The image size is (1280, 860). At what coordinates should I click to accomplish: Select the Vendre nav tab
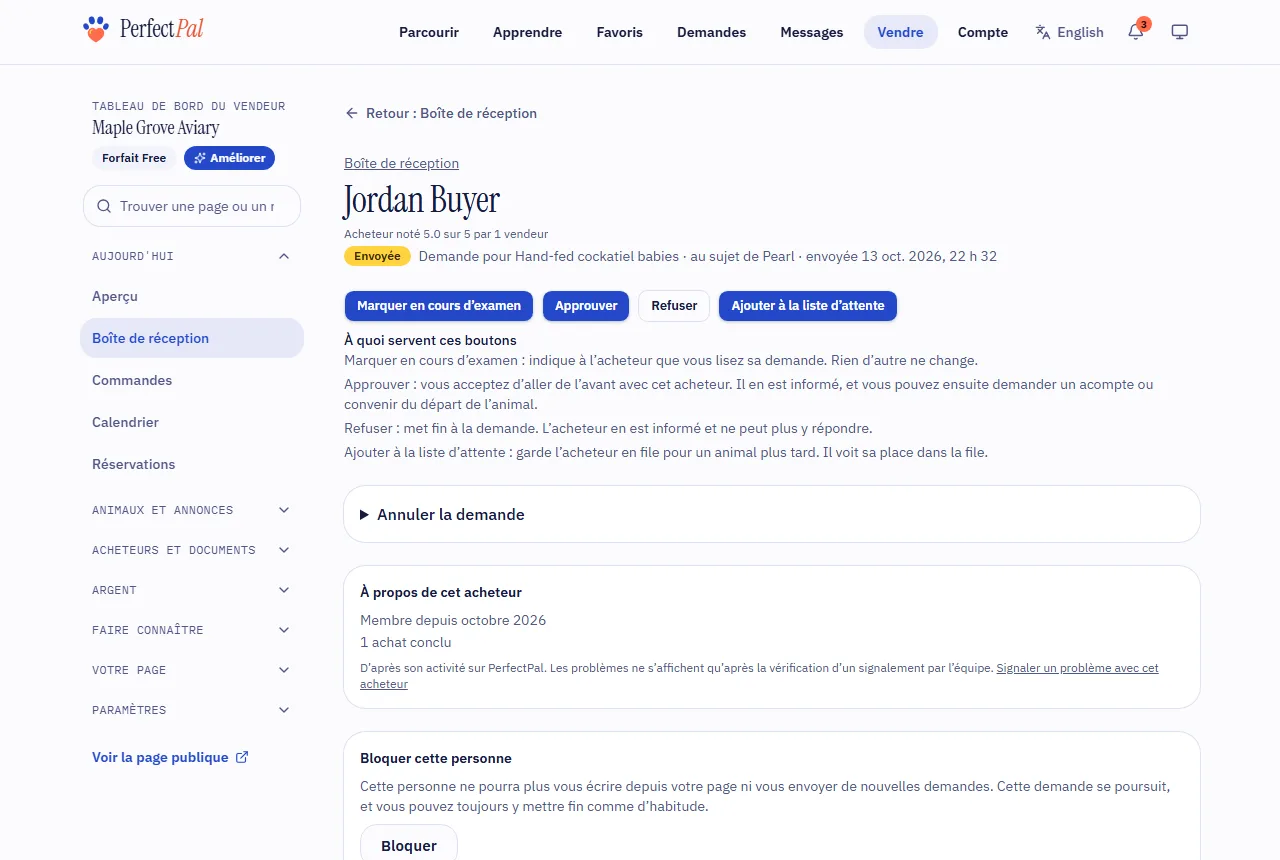click(x=900, y=32)
